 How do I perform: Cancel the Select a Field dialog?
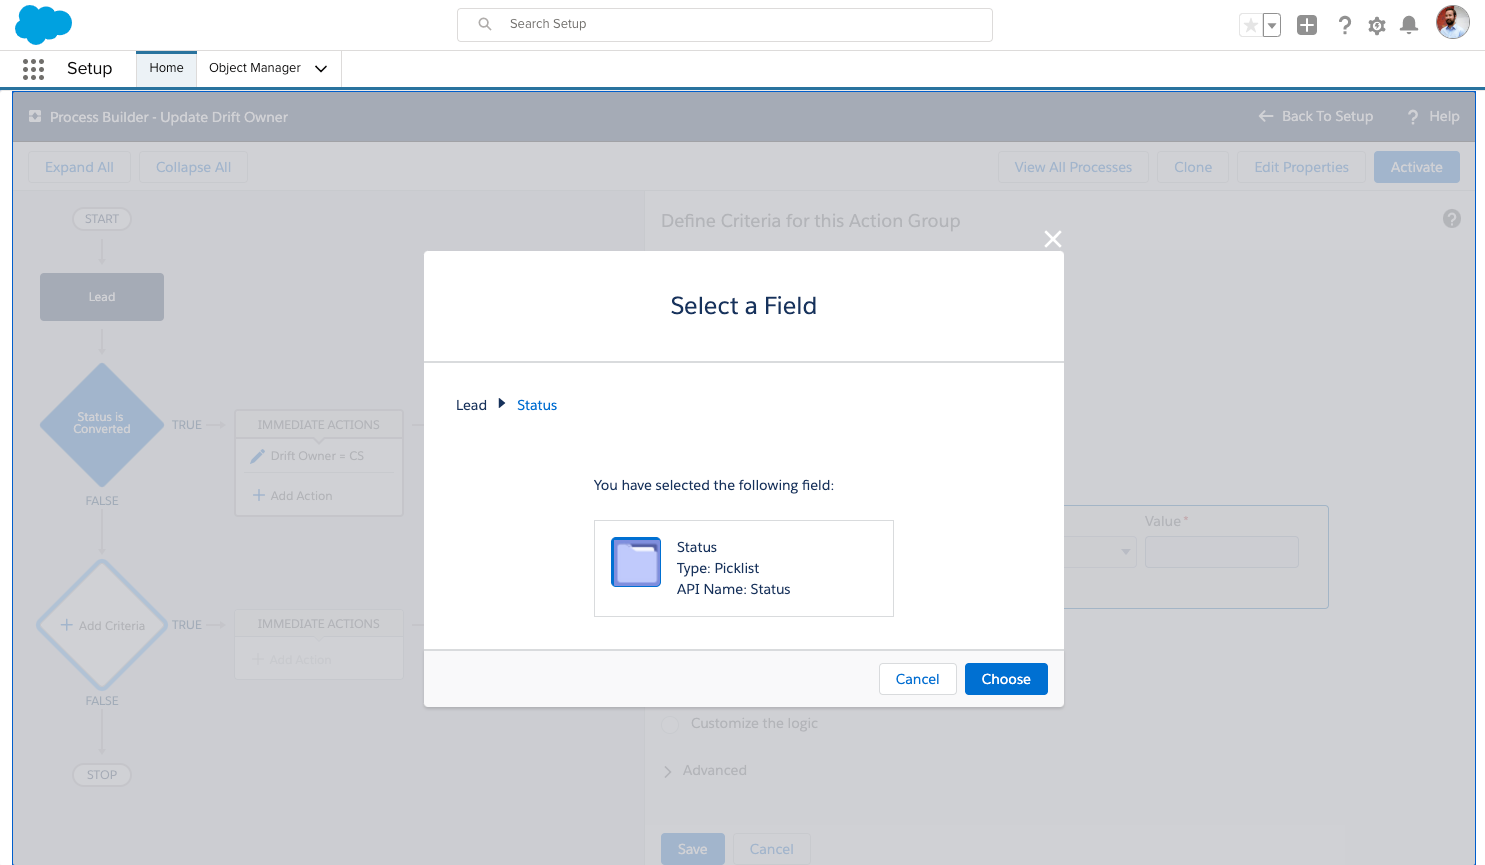pos(917,679)
